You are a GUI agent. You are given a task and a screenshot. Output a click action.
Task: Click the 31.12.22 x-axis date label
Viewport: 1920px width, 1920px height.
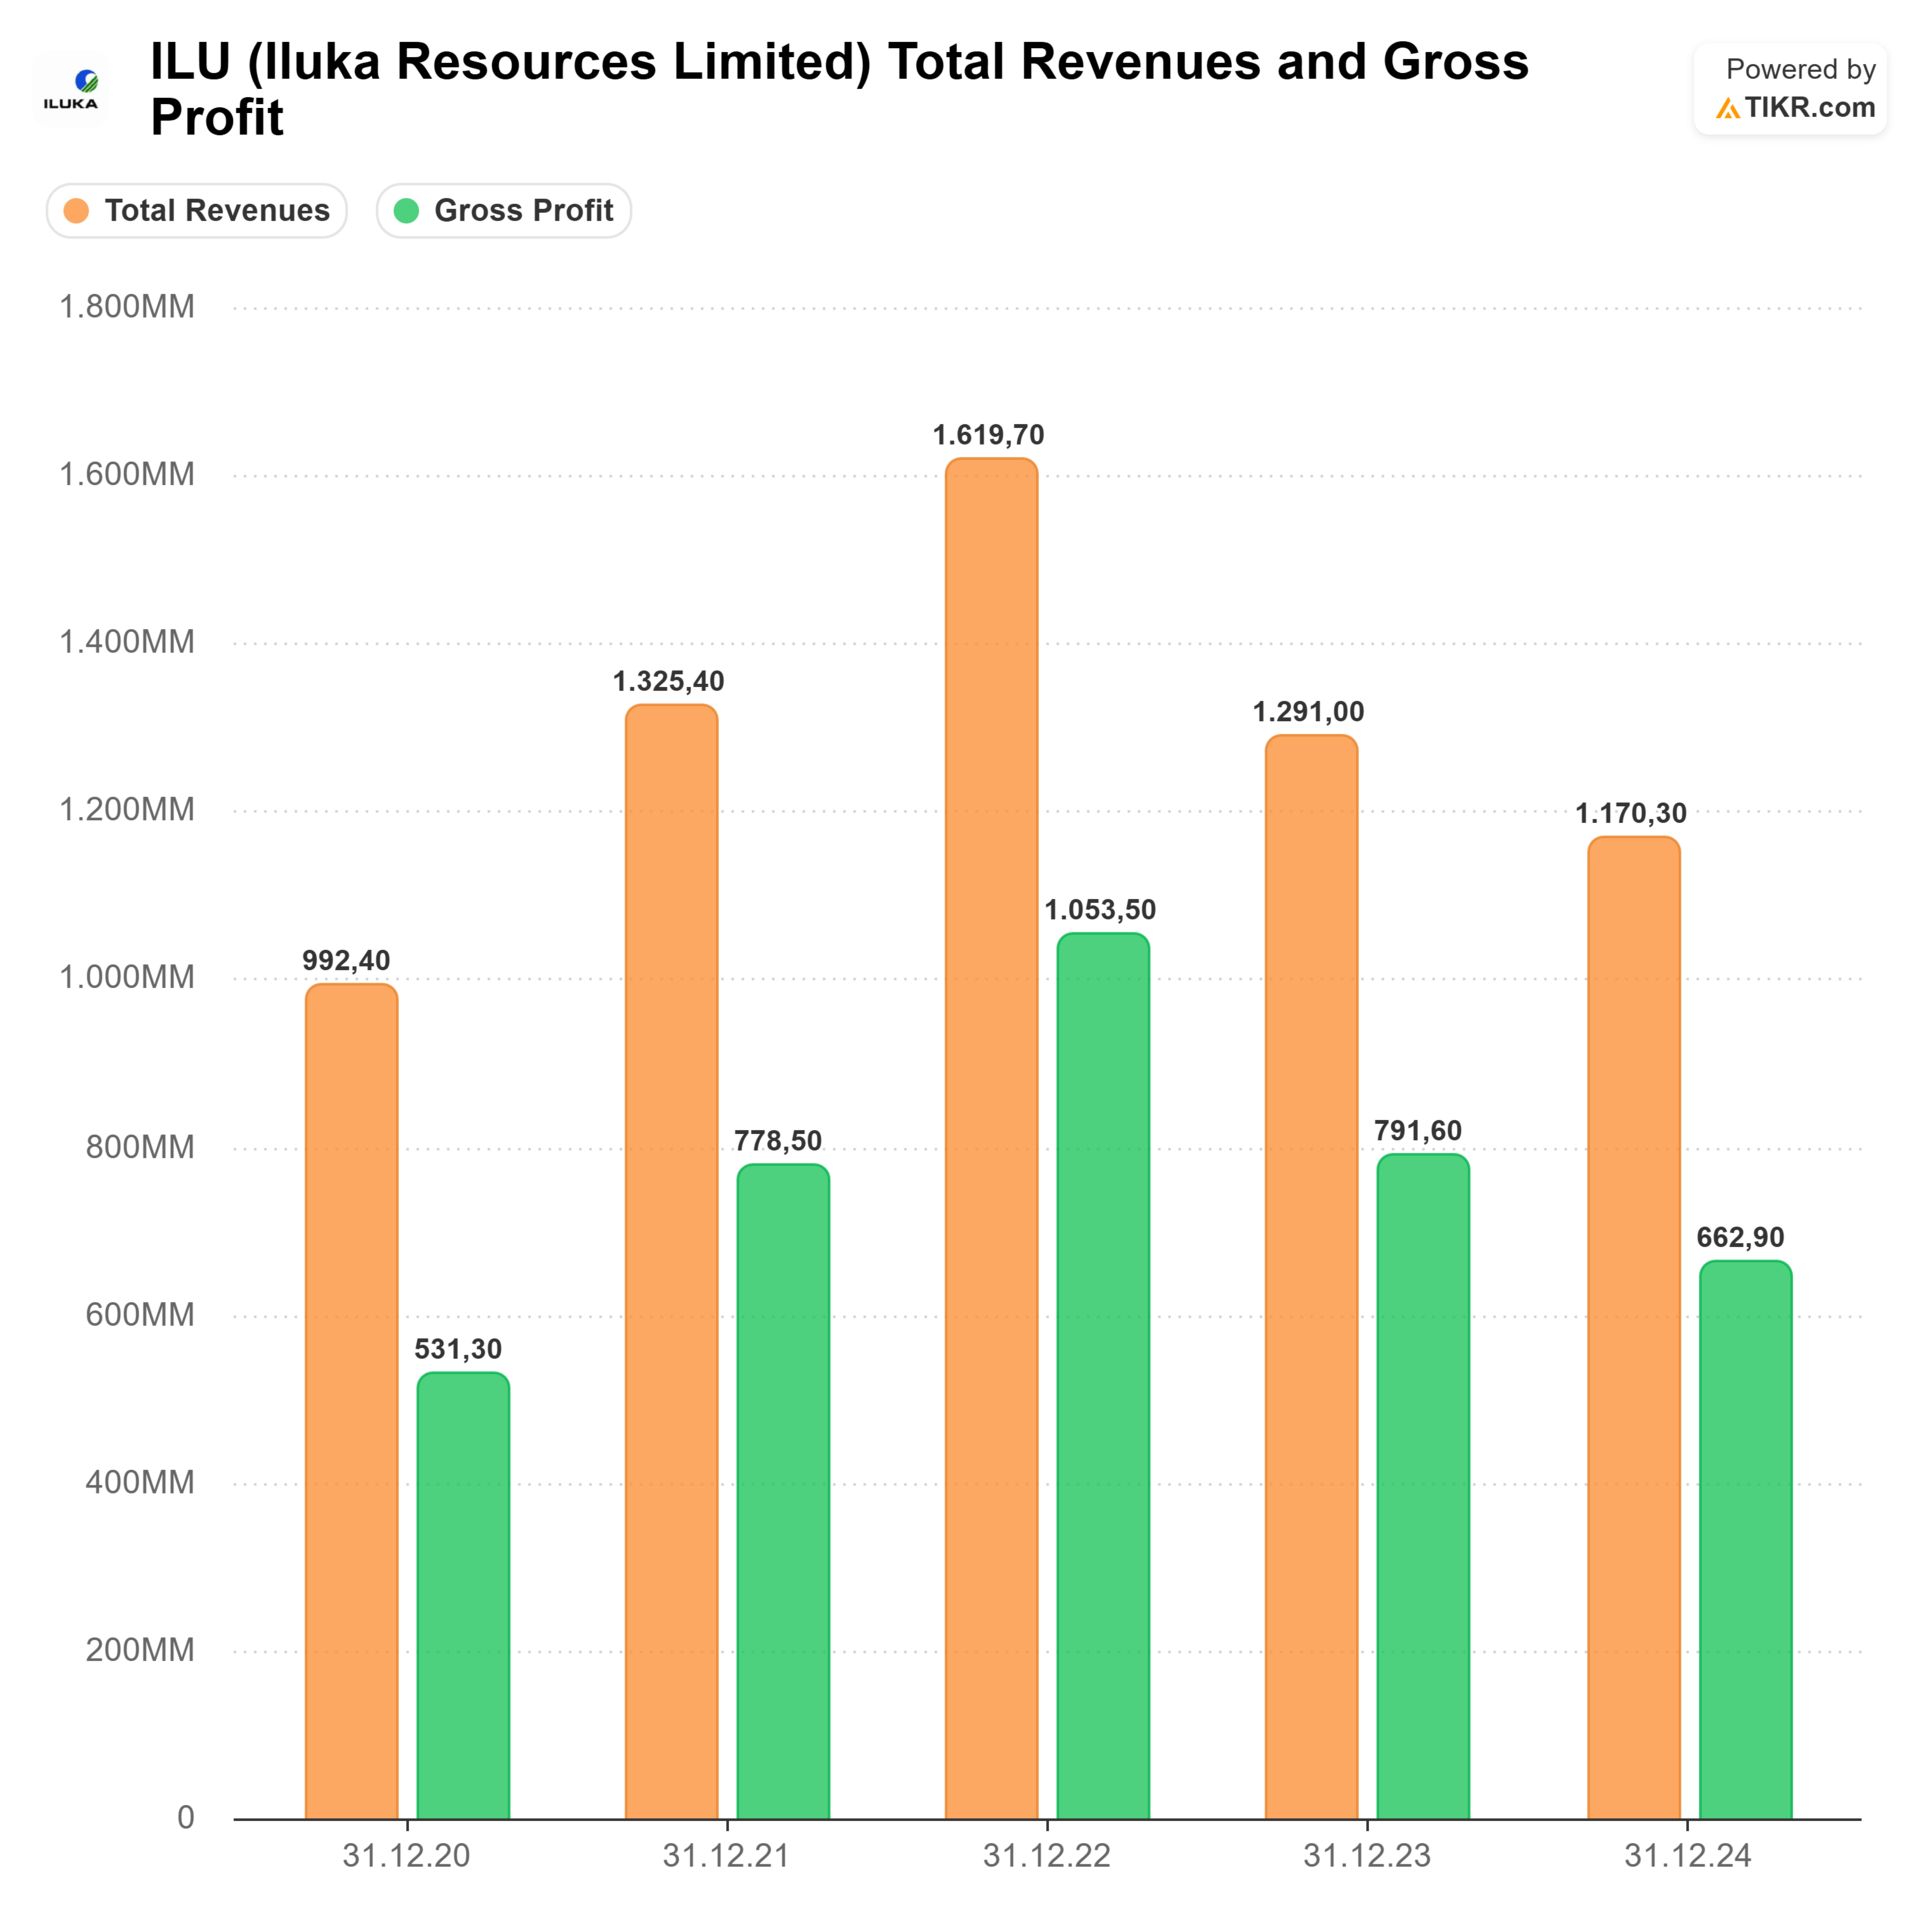coord(1046,1856)
